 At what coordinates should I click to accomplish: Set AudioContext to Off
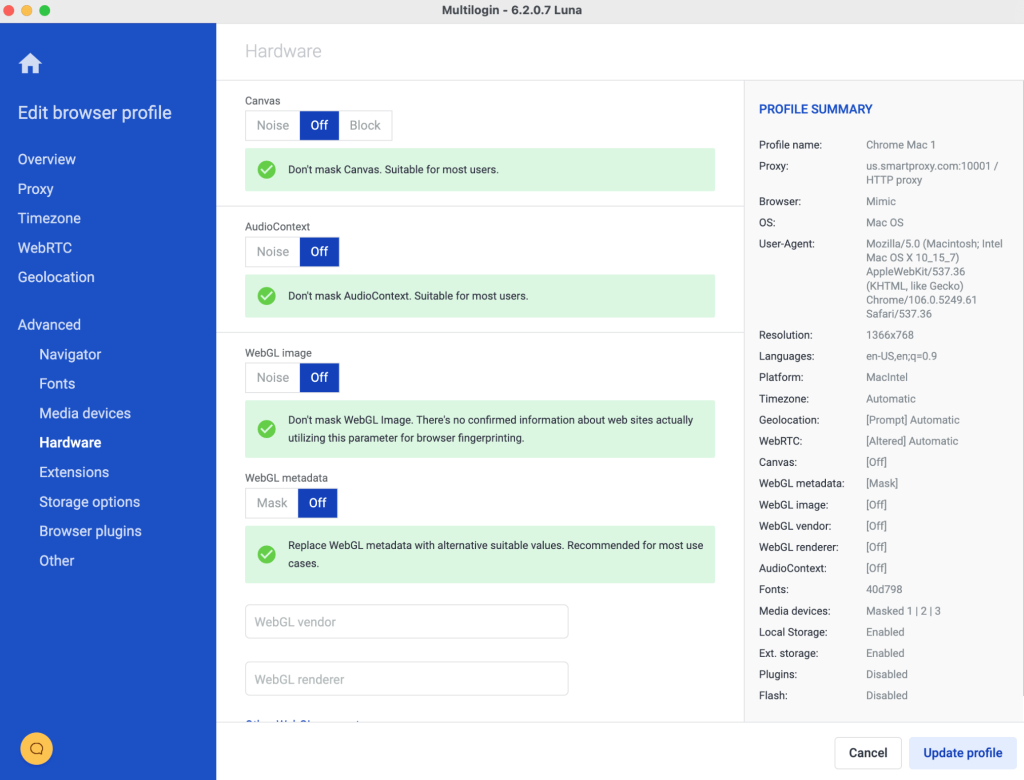coord(319,252)
